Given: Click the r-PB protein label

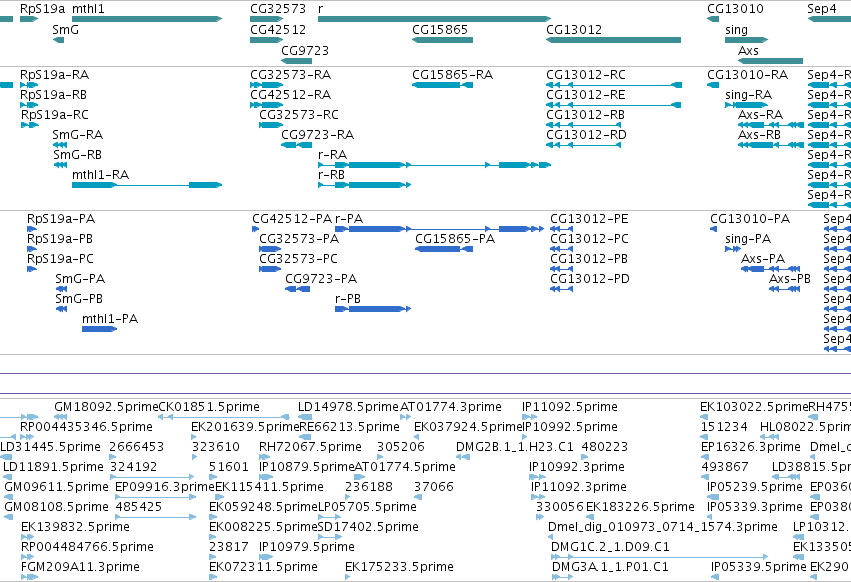Looking at the screenshot, I should coord(347,299).
